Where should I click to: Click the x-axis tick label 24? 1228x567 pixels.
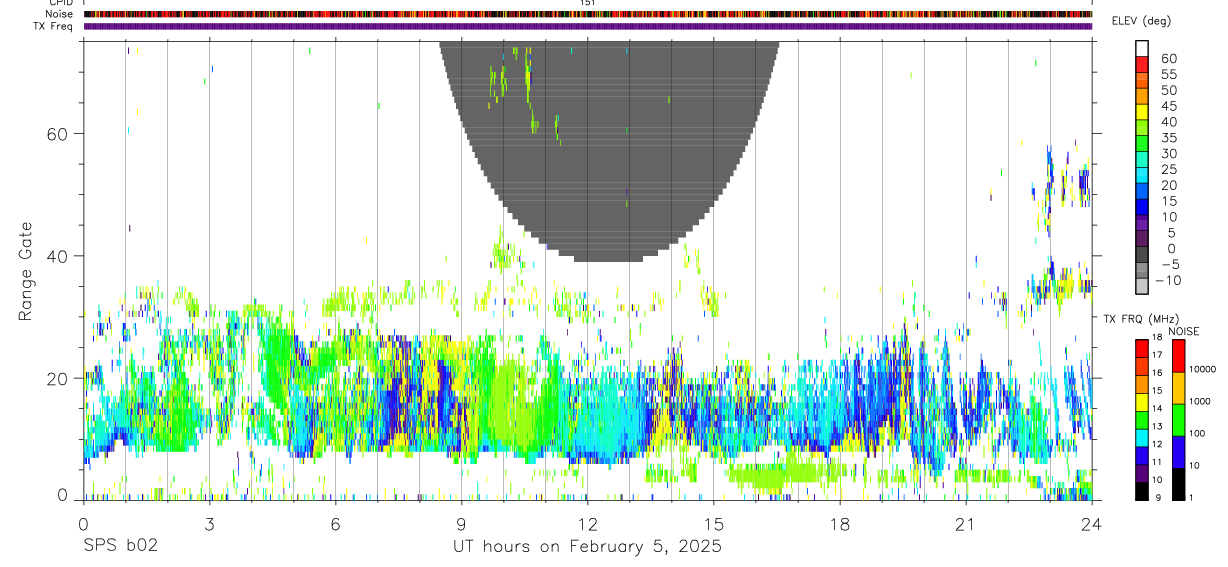click(x=1091, y=523)
